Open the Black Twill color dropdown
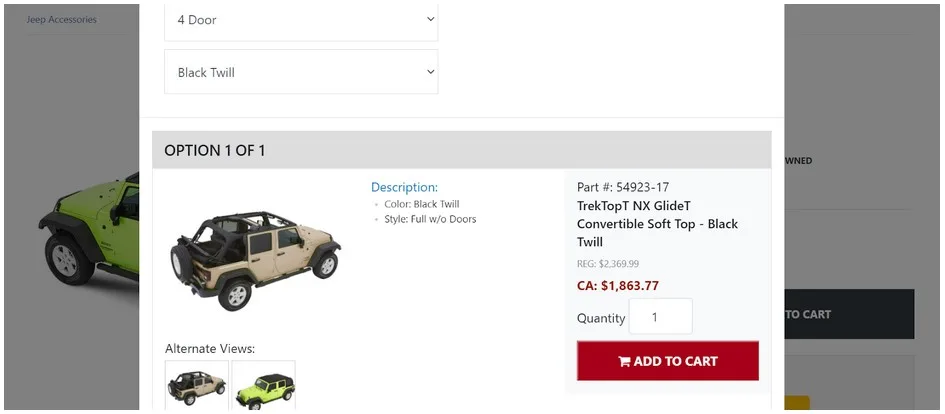This screenshot has height=414, width=945. (300, 72)
